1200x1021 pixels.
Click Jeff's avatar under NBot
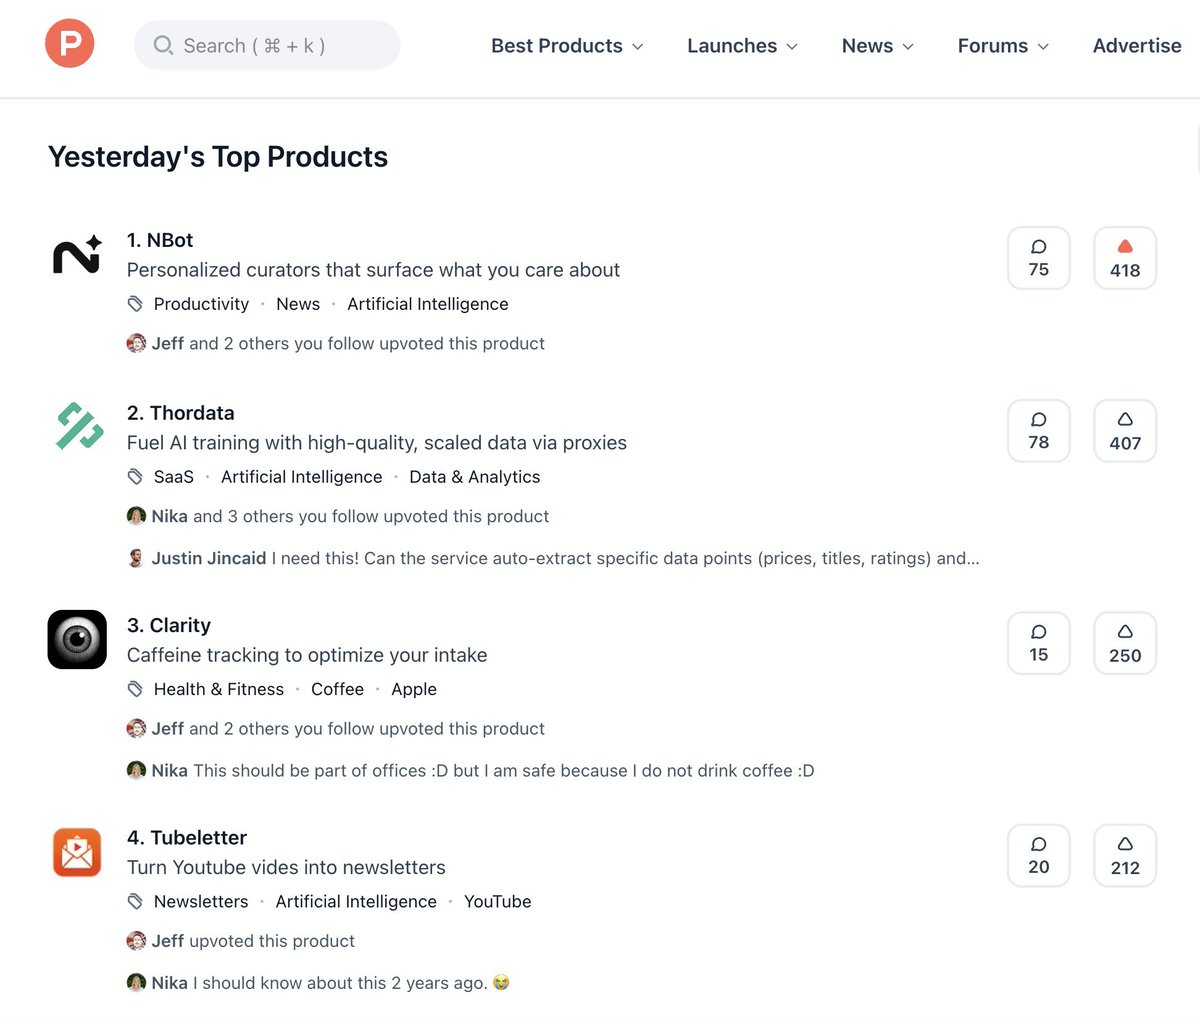[136, 343]
